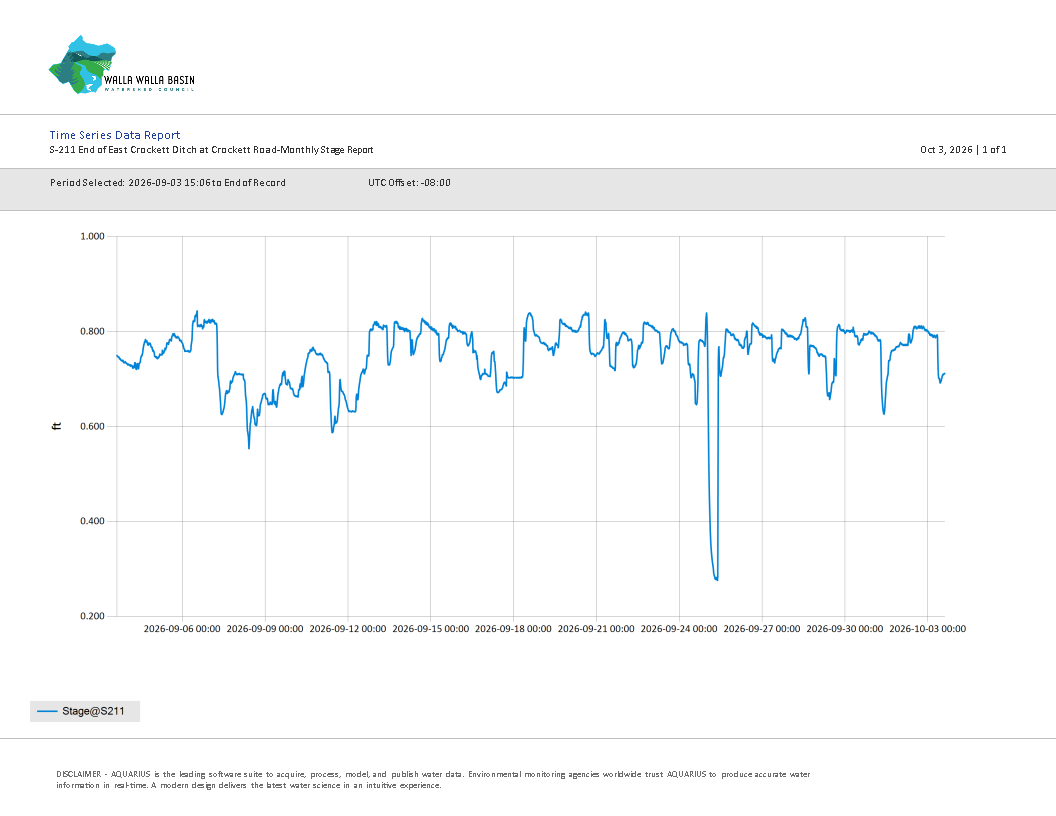Click the 2026-09-09 00:00 date label
Screen dimensions: 1056x816
[265, 629]
